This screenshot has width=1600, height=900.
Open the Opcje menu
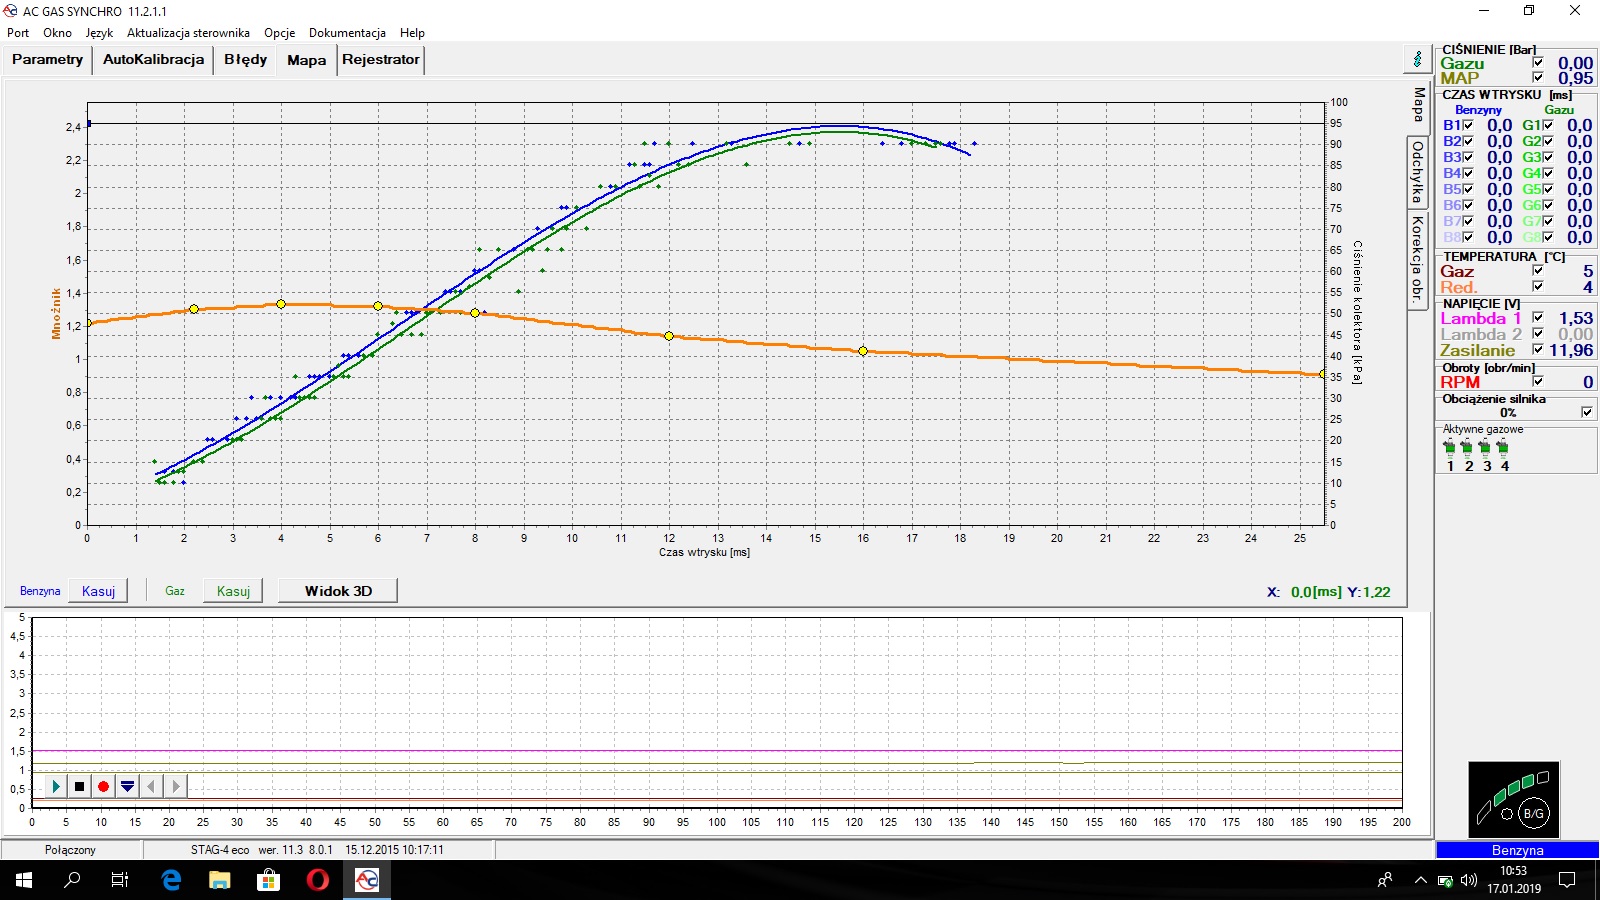pos(279,33)
